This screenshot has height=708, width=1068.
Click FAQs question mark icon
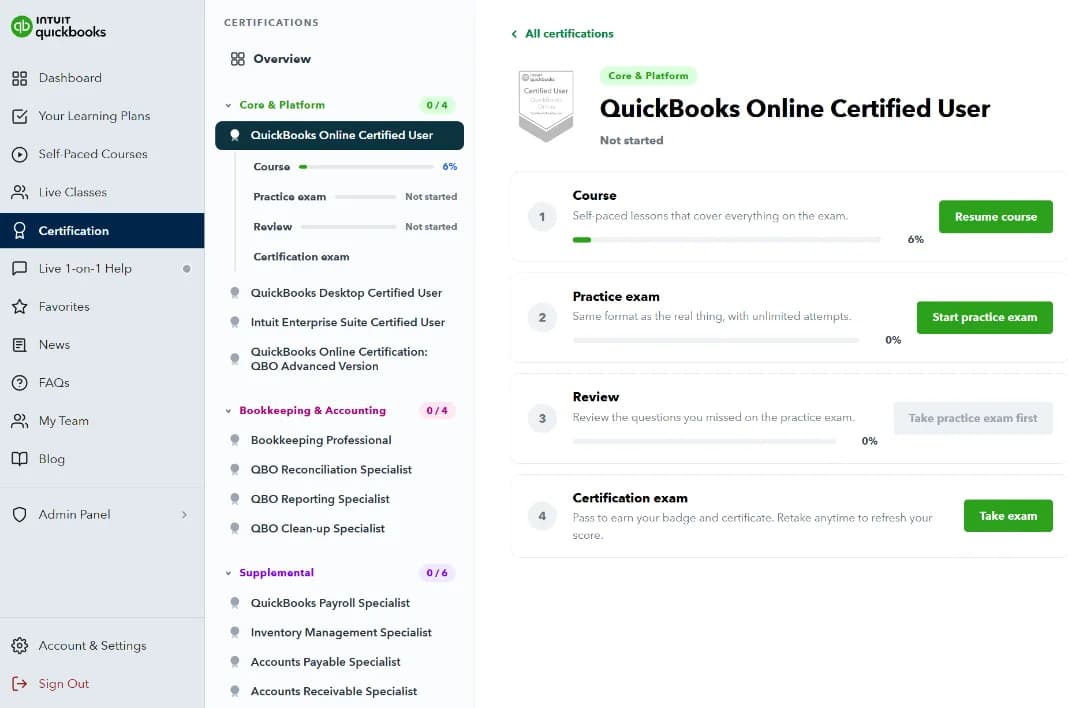coord(20,383)
